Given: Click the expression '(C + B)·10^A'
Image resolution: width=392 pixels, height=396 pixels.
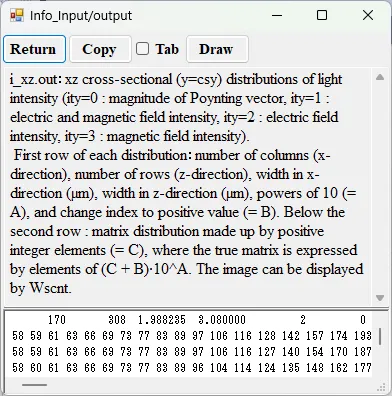Looking at the screenshot, I should (x=146, y=269).
